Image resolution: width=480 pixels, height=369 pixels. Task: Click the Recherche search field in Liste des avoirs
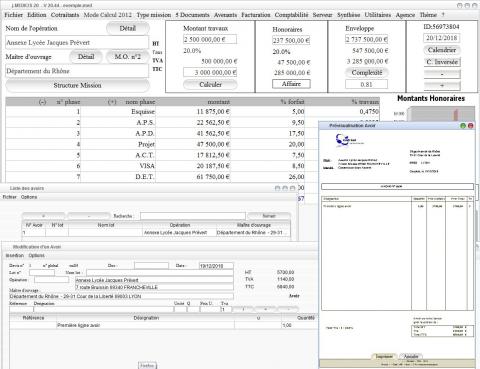coord(193,216)
